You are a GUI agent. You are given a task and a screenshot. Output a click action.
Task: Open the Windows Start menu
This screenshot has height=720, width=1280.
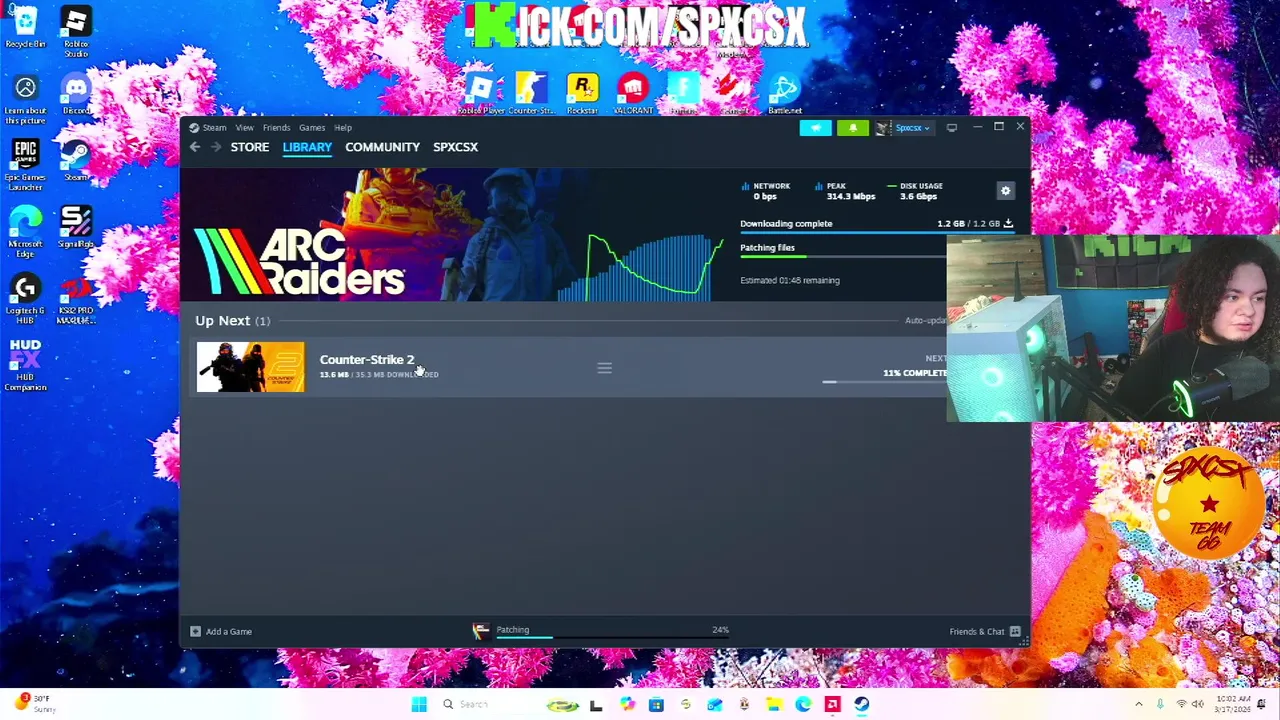coord(419,705)
